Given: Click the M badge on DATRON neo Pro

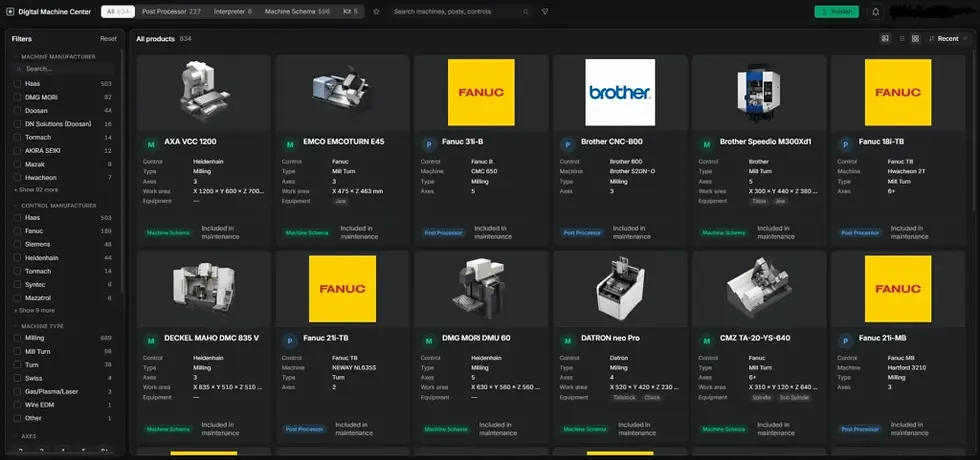Looking at the screenshot, I should (568, 341).
